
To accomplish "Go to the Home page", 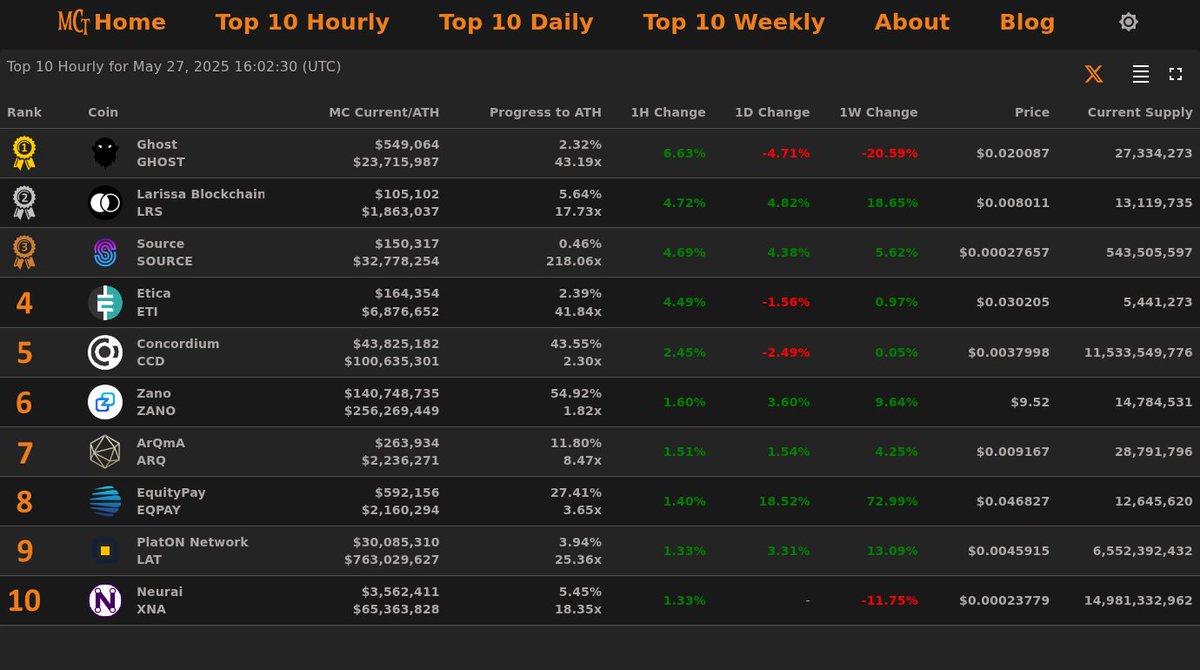I will point(130,22).
